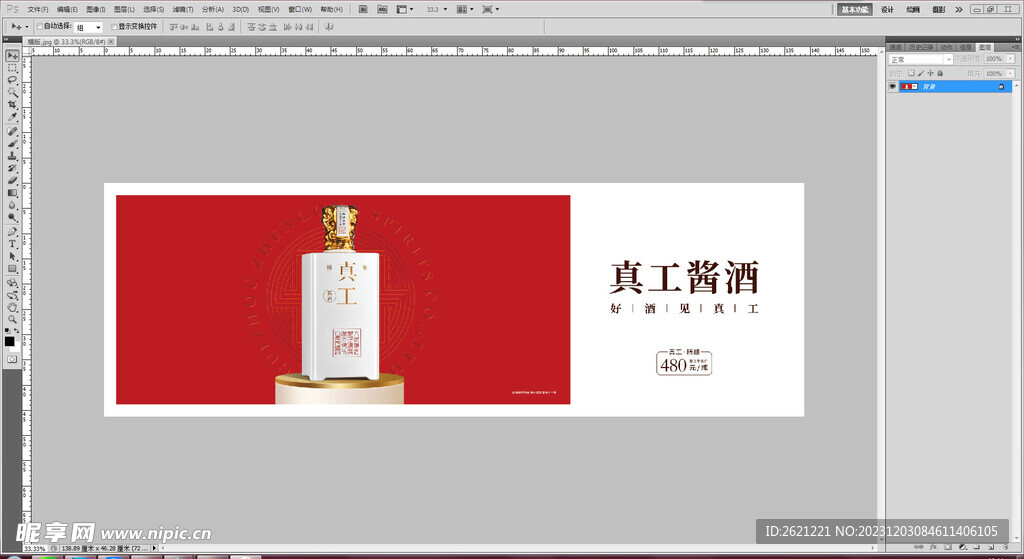Open the view extras dropdown
The height and width of the screenshot is (559, 1024).
pyautogui.click(x=405, y=9)
